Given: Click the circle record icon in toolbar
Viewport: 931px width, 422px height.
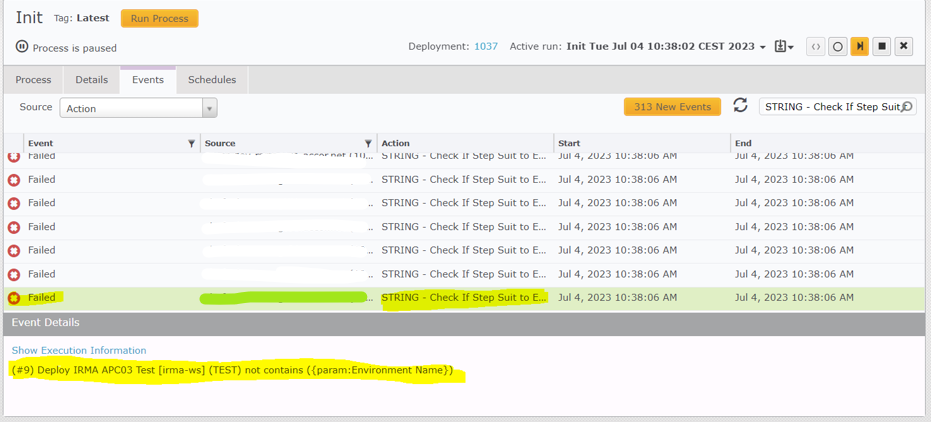Looking at the screenshot, I should (x=838, y=47).
